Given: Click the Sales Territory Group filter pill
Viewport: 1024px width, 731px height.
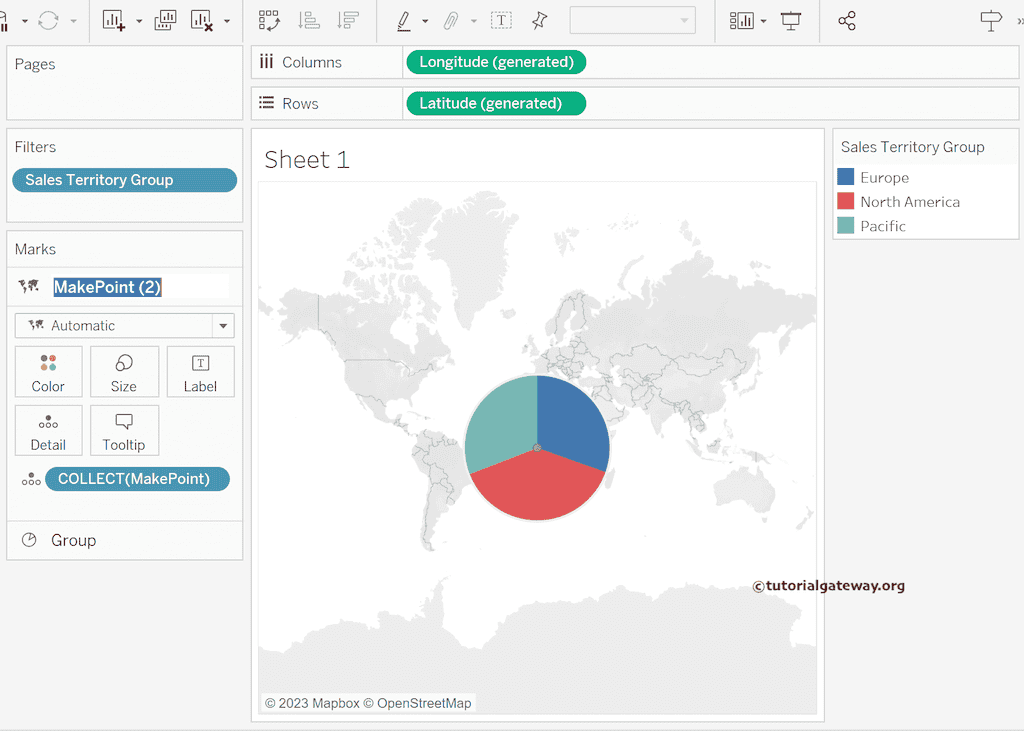Looking at the screenshot, I should point(124,180).
